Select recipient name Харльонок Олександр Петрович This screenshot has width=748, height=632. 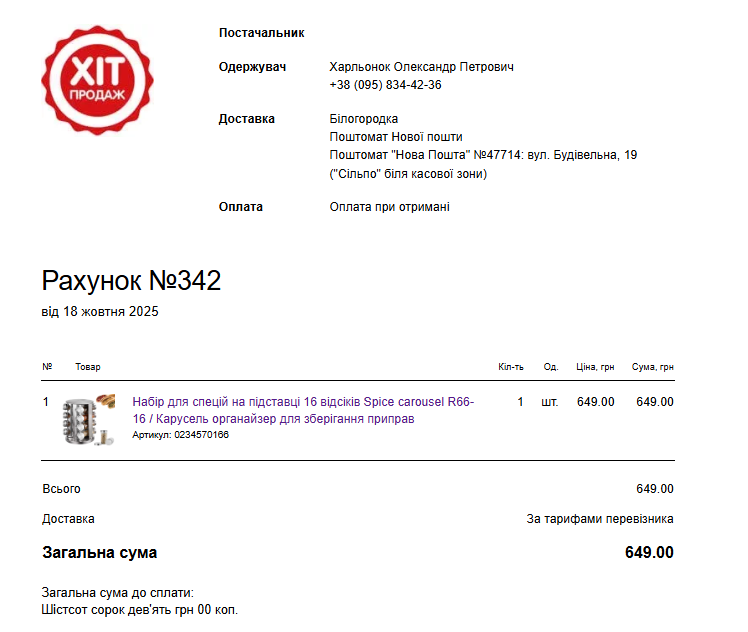[x=421, y=67]
